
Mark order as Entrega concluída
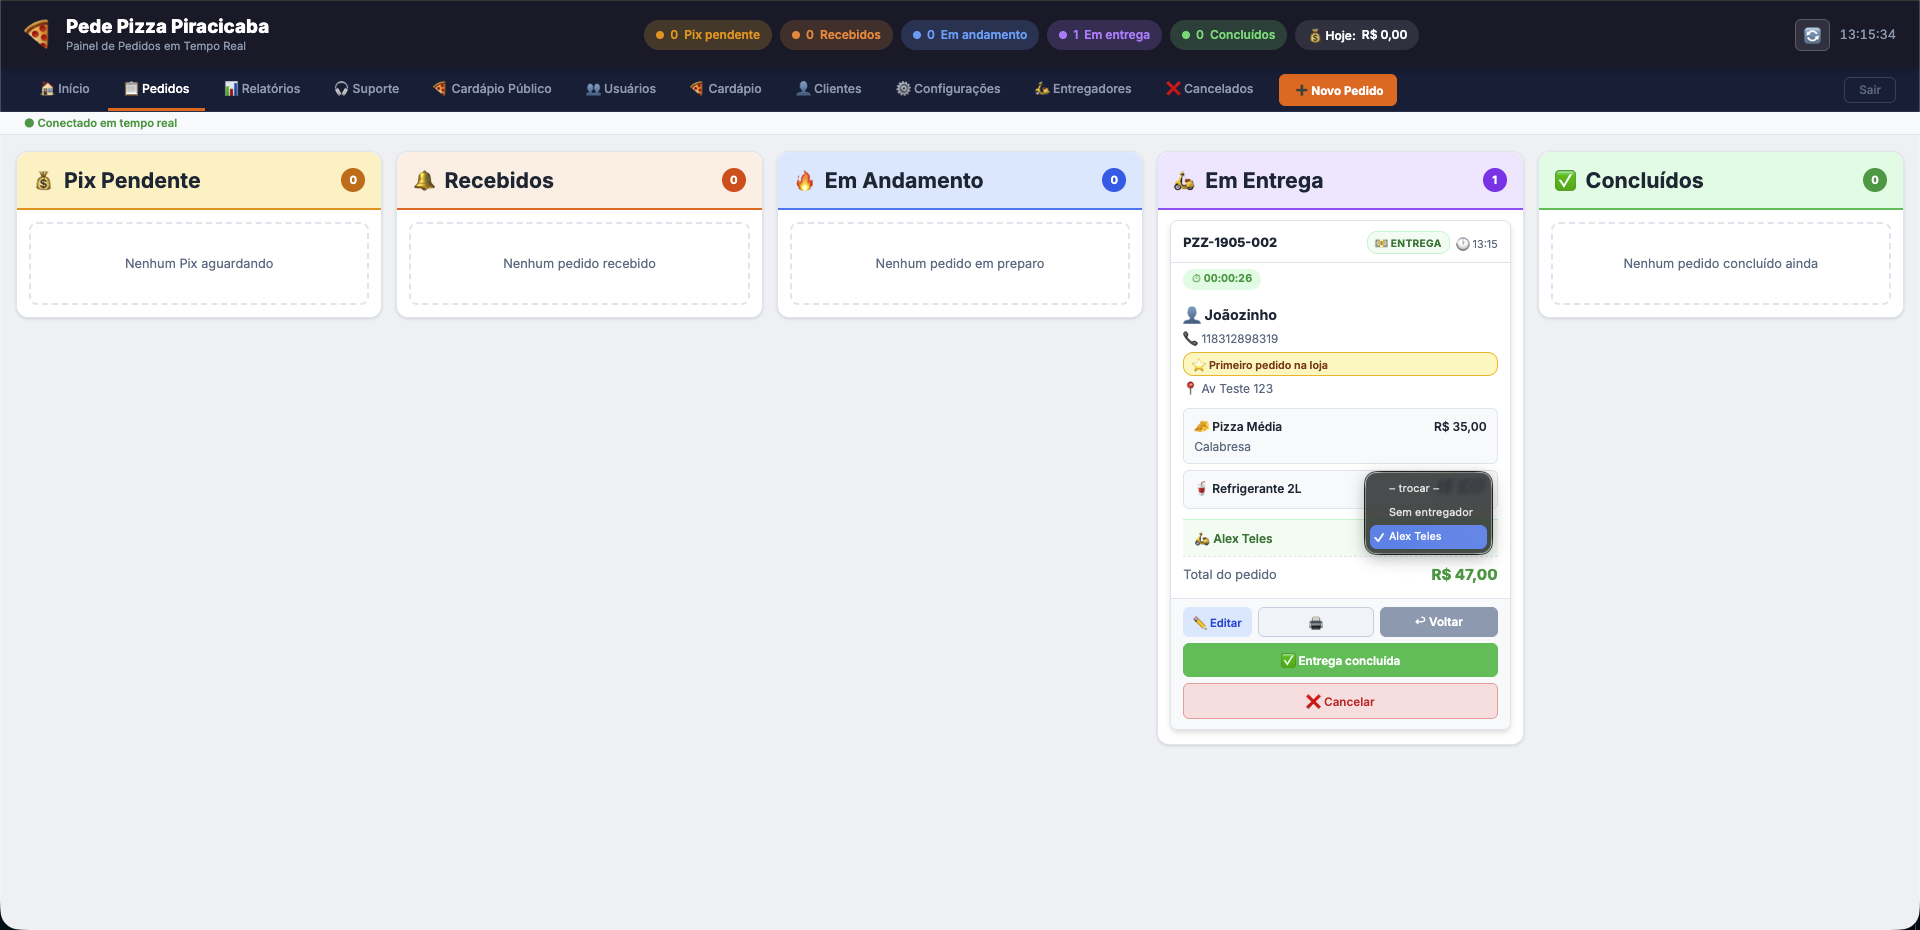pyautogui.click(x=1340, y=661)
